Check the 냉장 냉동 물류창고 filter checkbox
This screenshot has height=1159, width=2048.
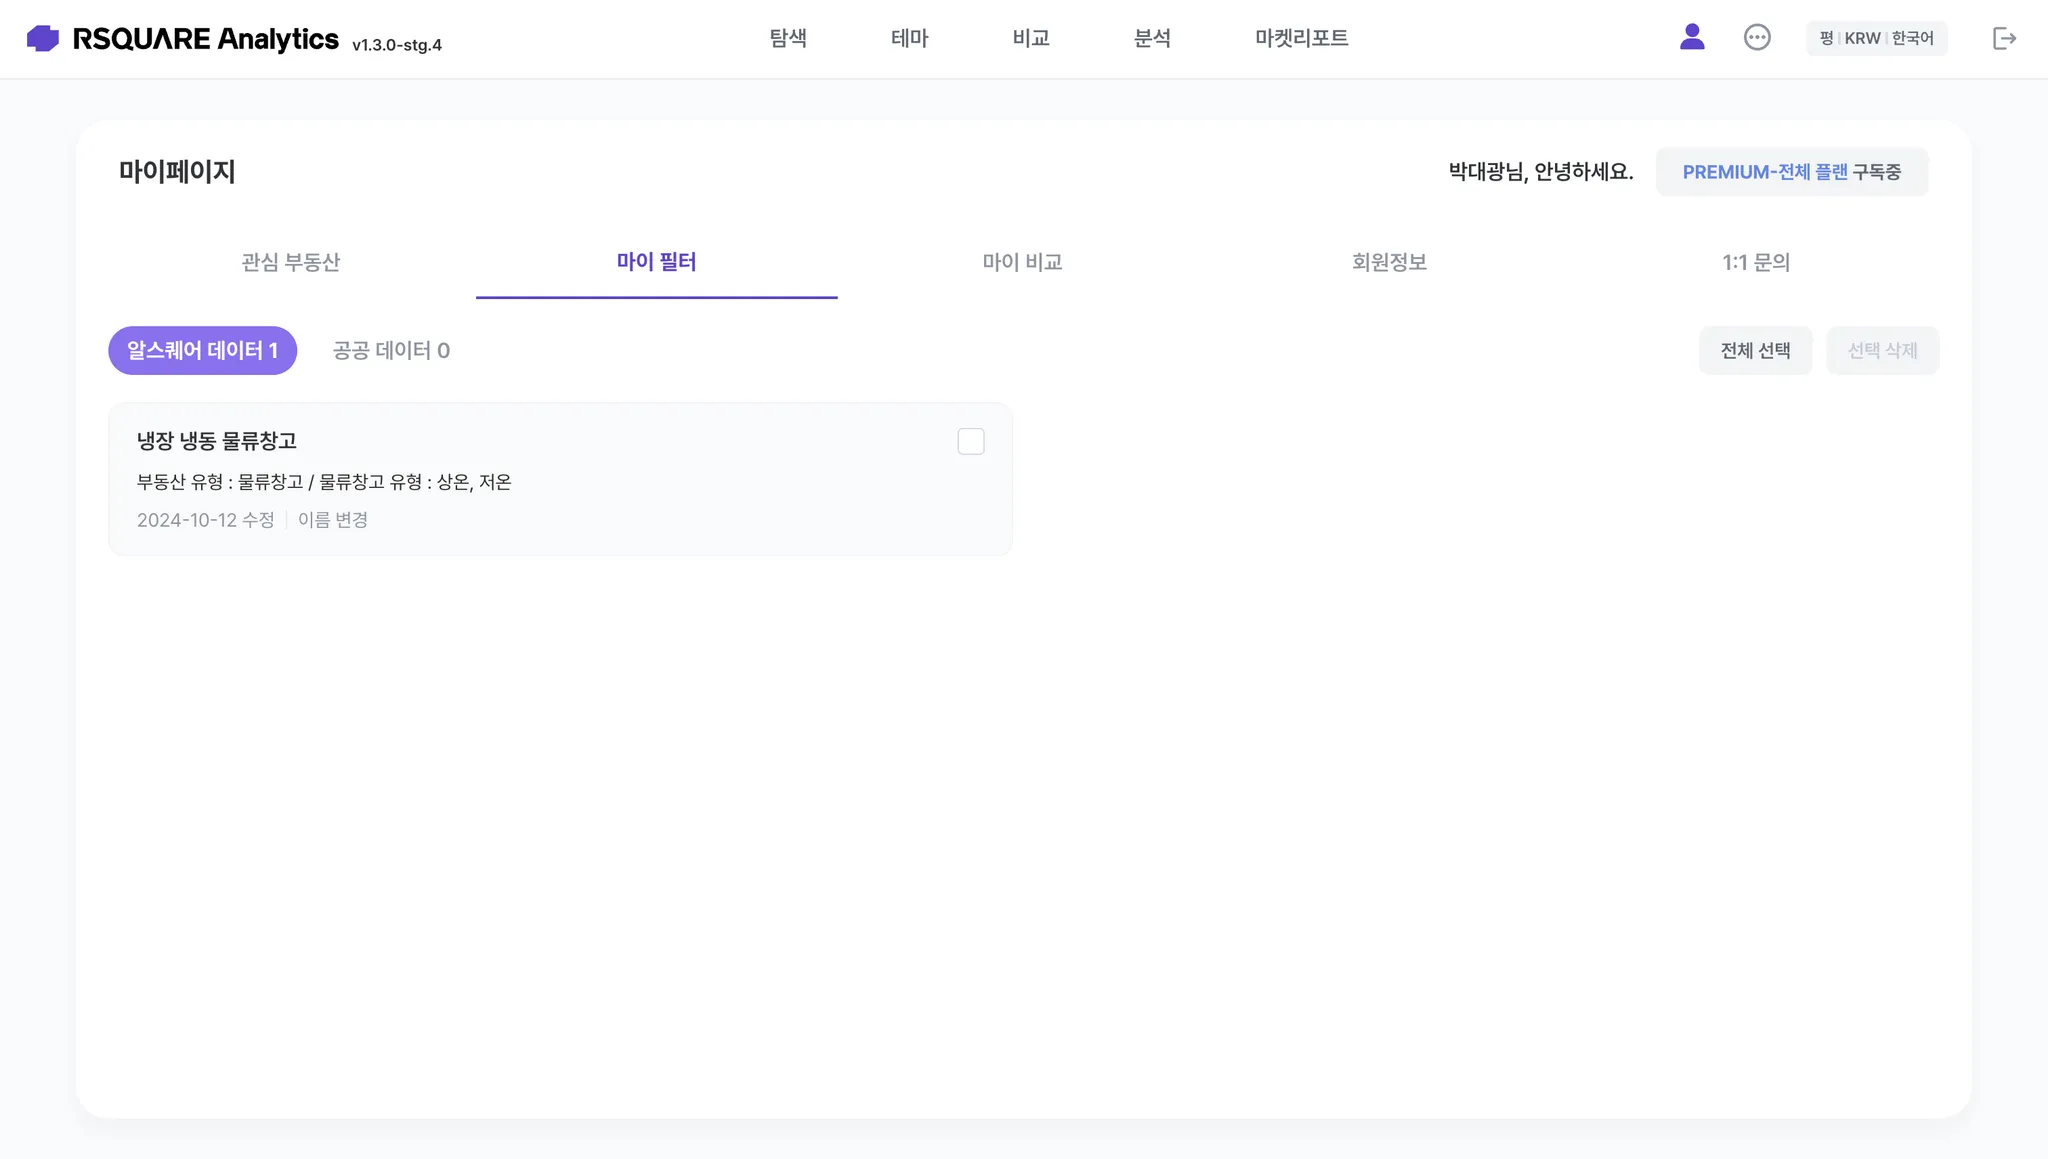point(971,442)
